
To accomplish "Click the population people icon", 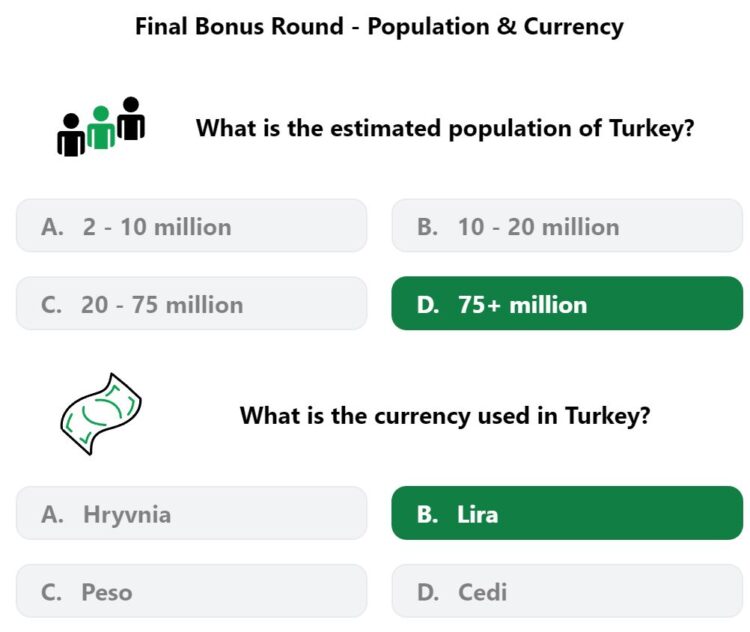I will (x=101, y=127).
